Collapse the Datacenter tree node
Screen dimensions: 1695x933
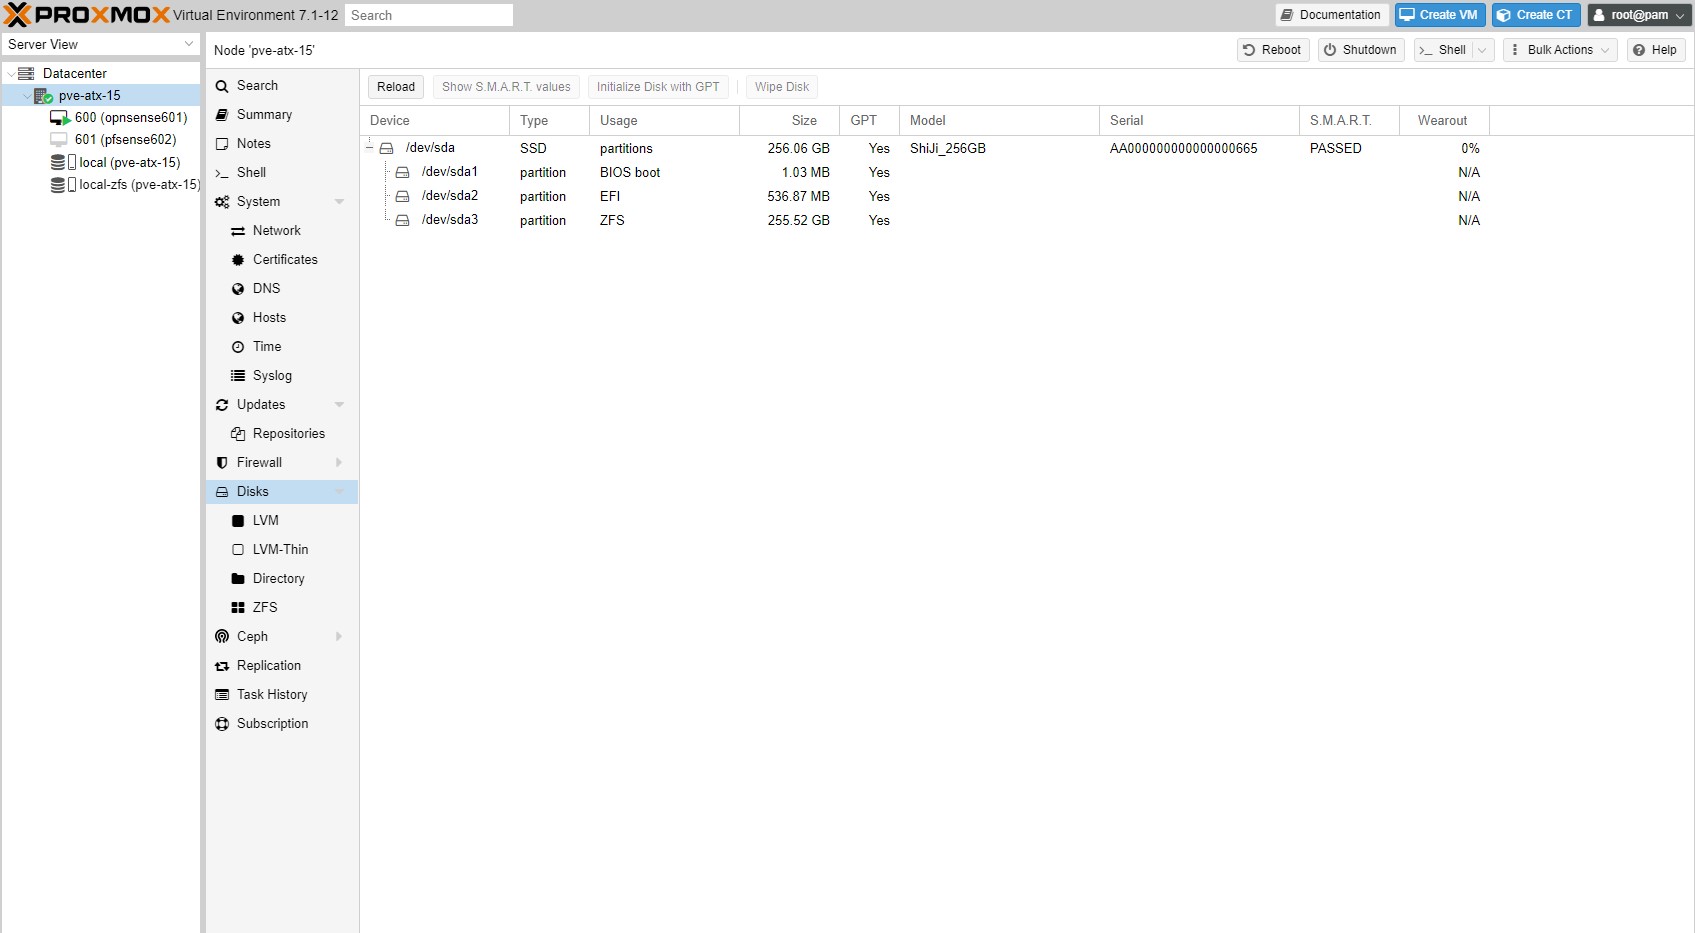11,74
